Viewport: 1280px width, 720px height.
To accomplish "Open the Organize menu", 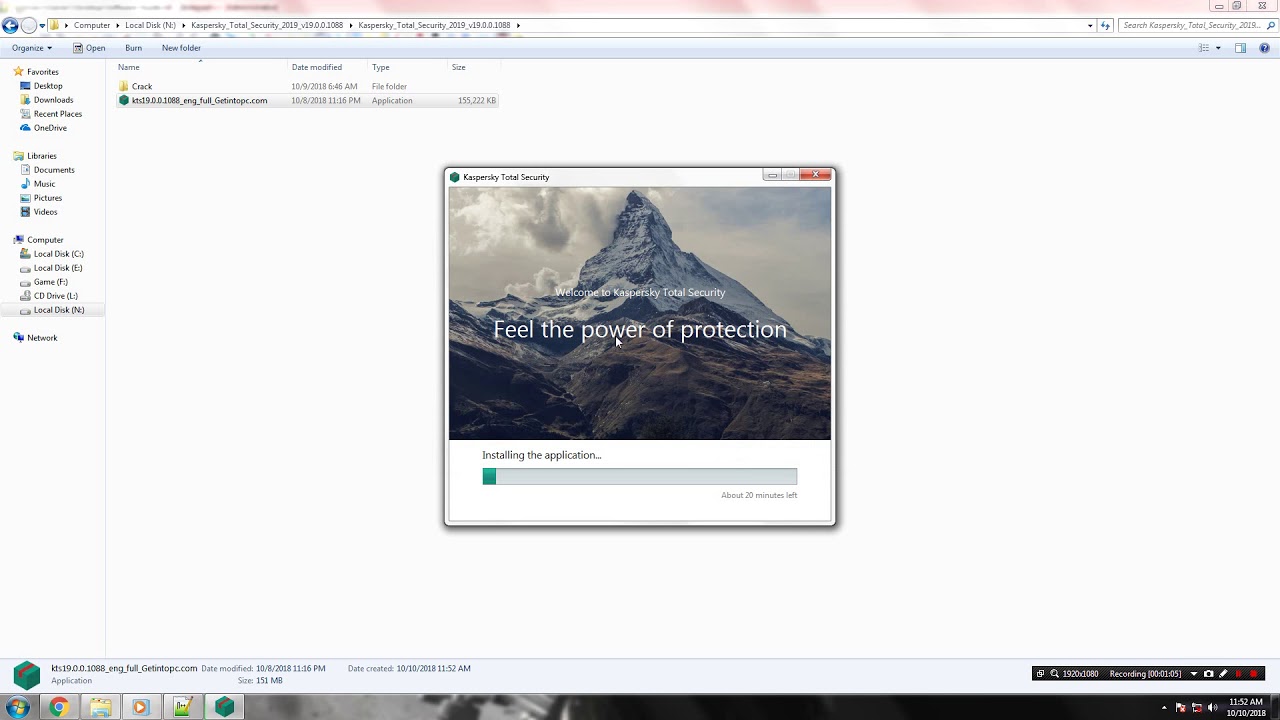I will click(32, 48).
